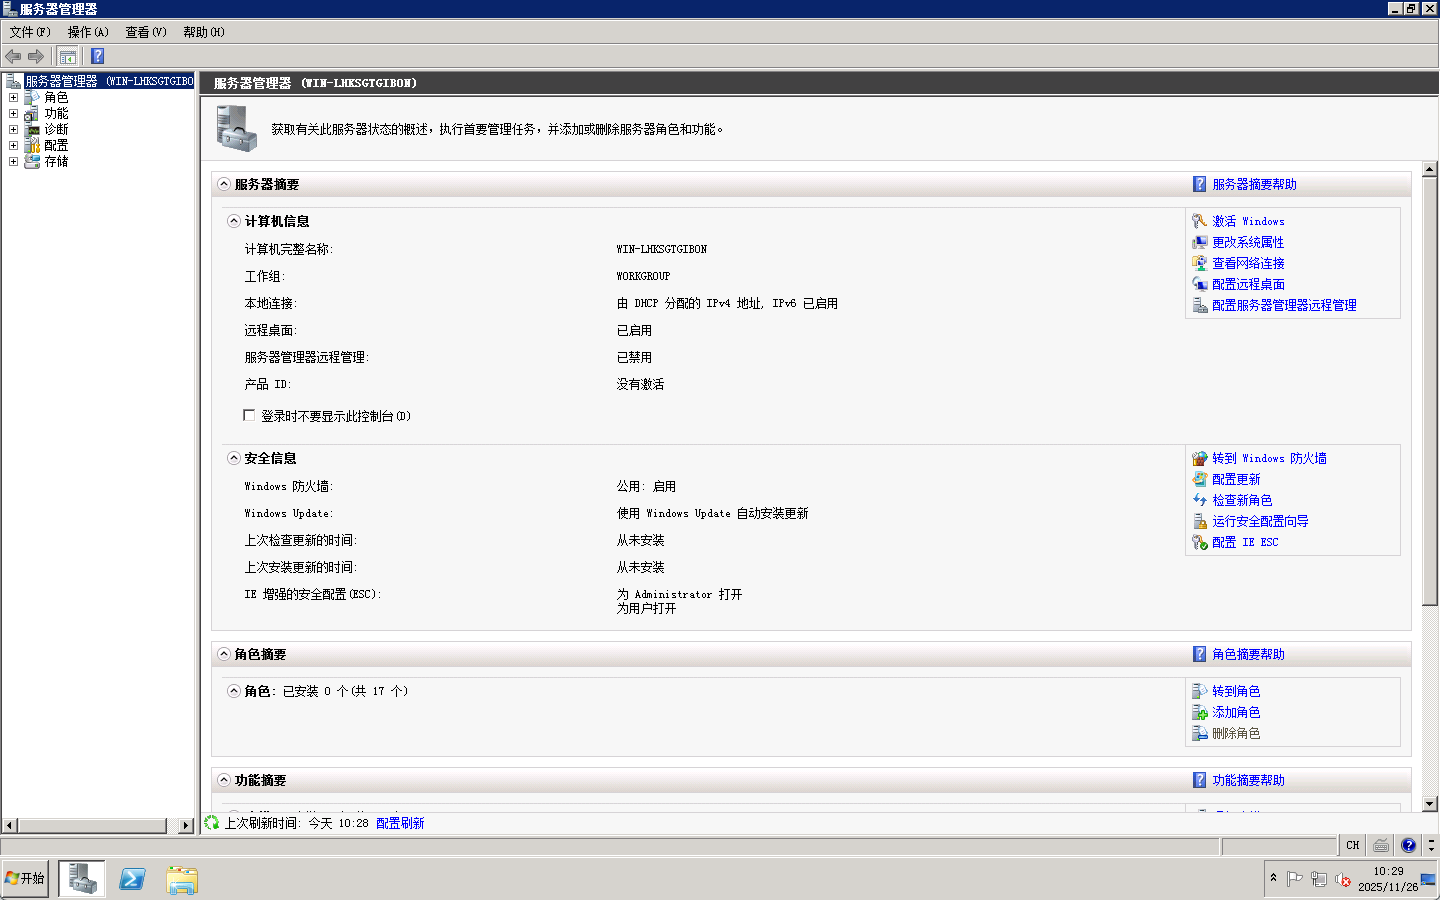Viewport: 1440px width, 900px height.
Task: Collapse the 安全信息 subsection
Action: 234,458
